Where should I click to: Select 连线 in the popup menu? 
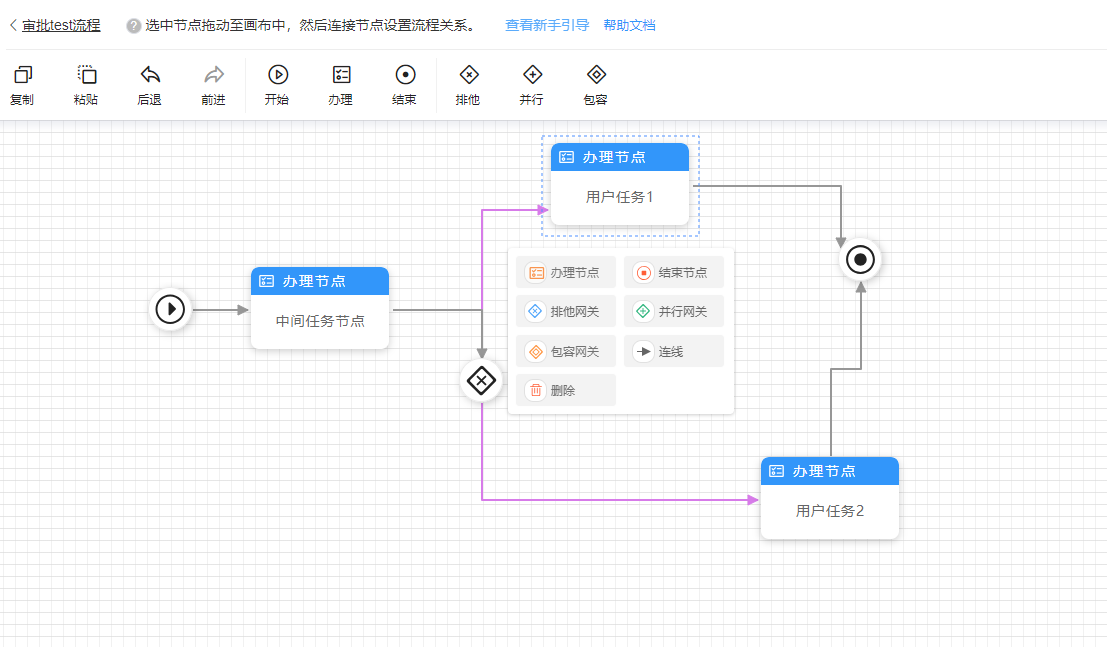674,350
